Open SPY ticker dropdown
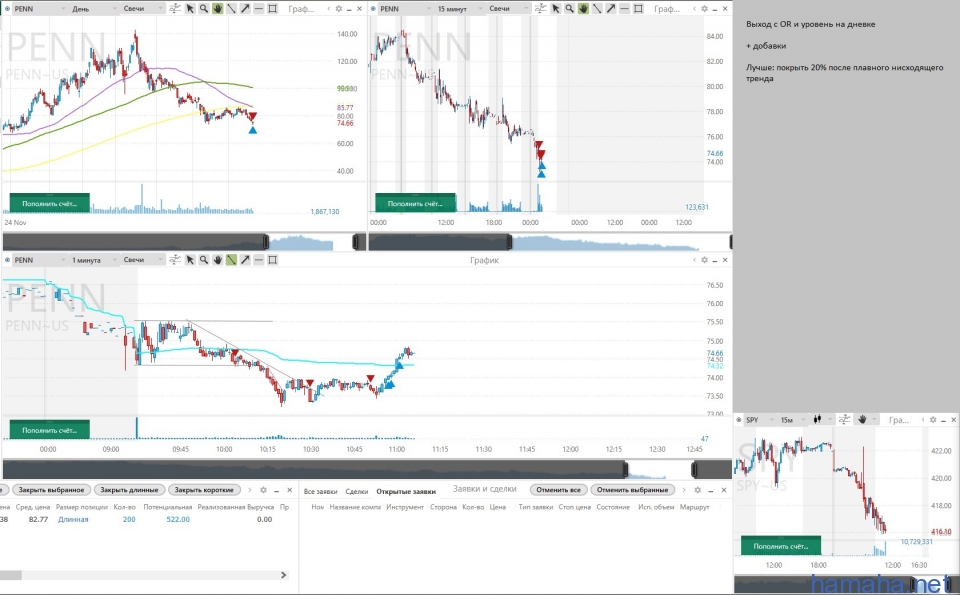Screen dimensions: 960x595 point(759,419)
